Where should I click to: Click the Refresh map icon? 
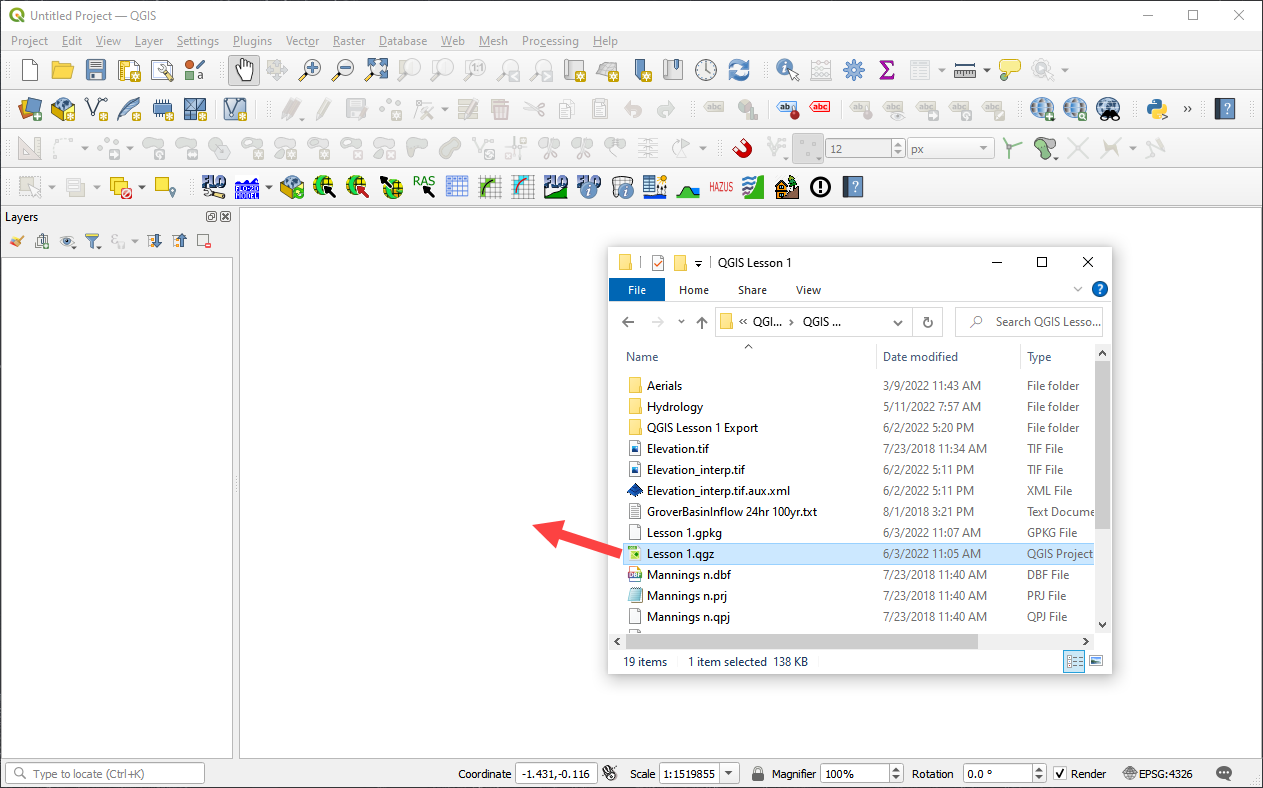739,70
